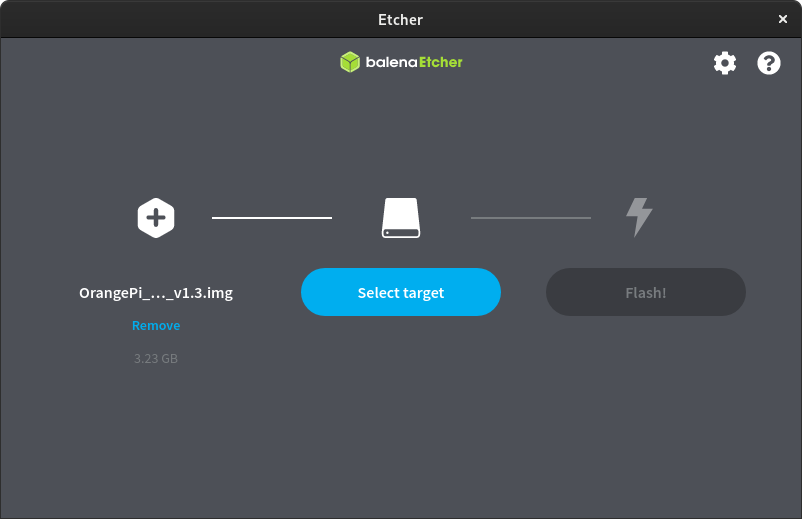Image resolution: width=802 pixels, height=519 pixels.
Task: Click the lightning bolt flash icon
Action: [639, 217]
